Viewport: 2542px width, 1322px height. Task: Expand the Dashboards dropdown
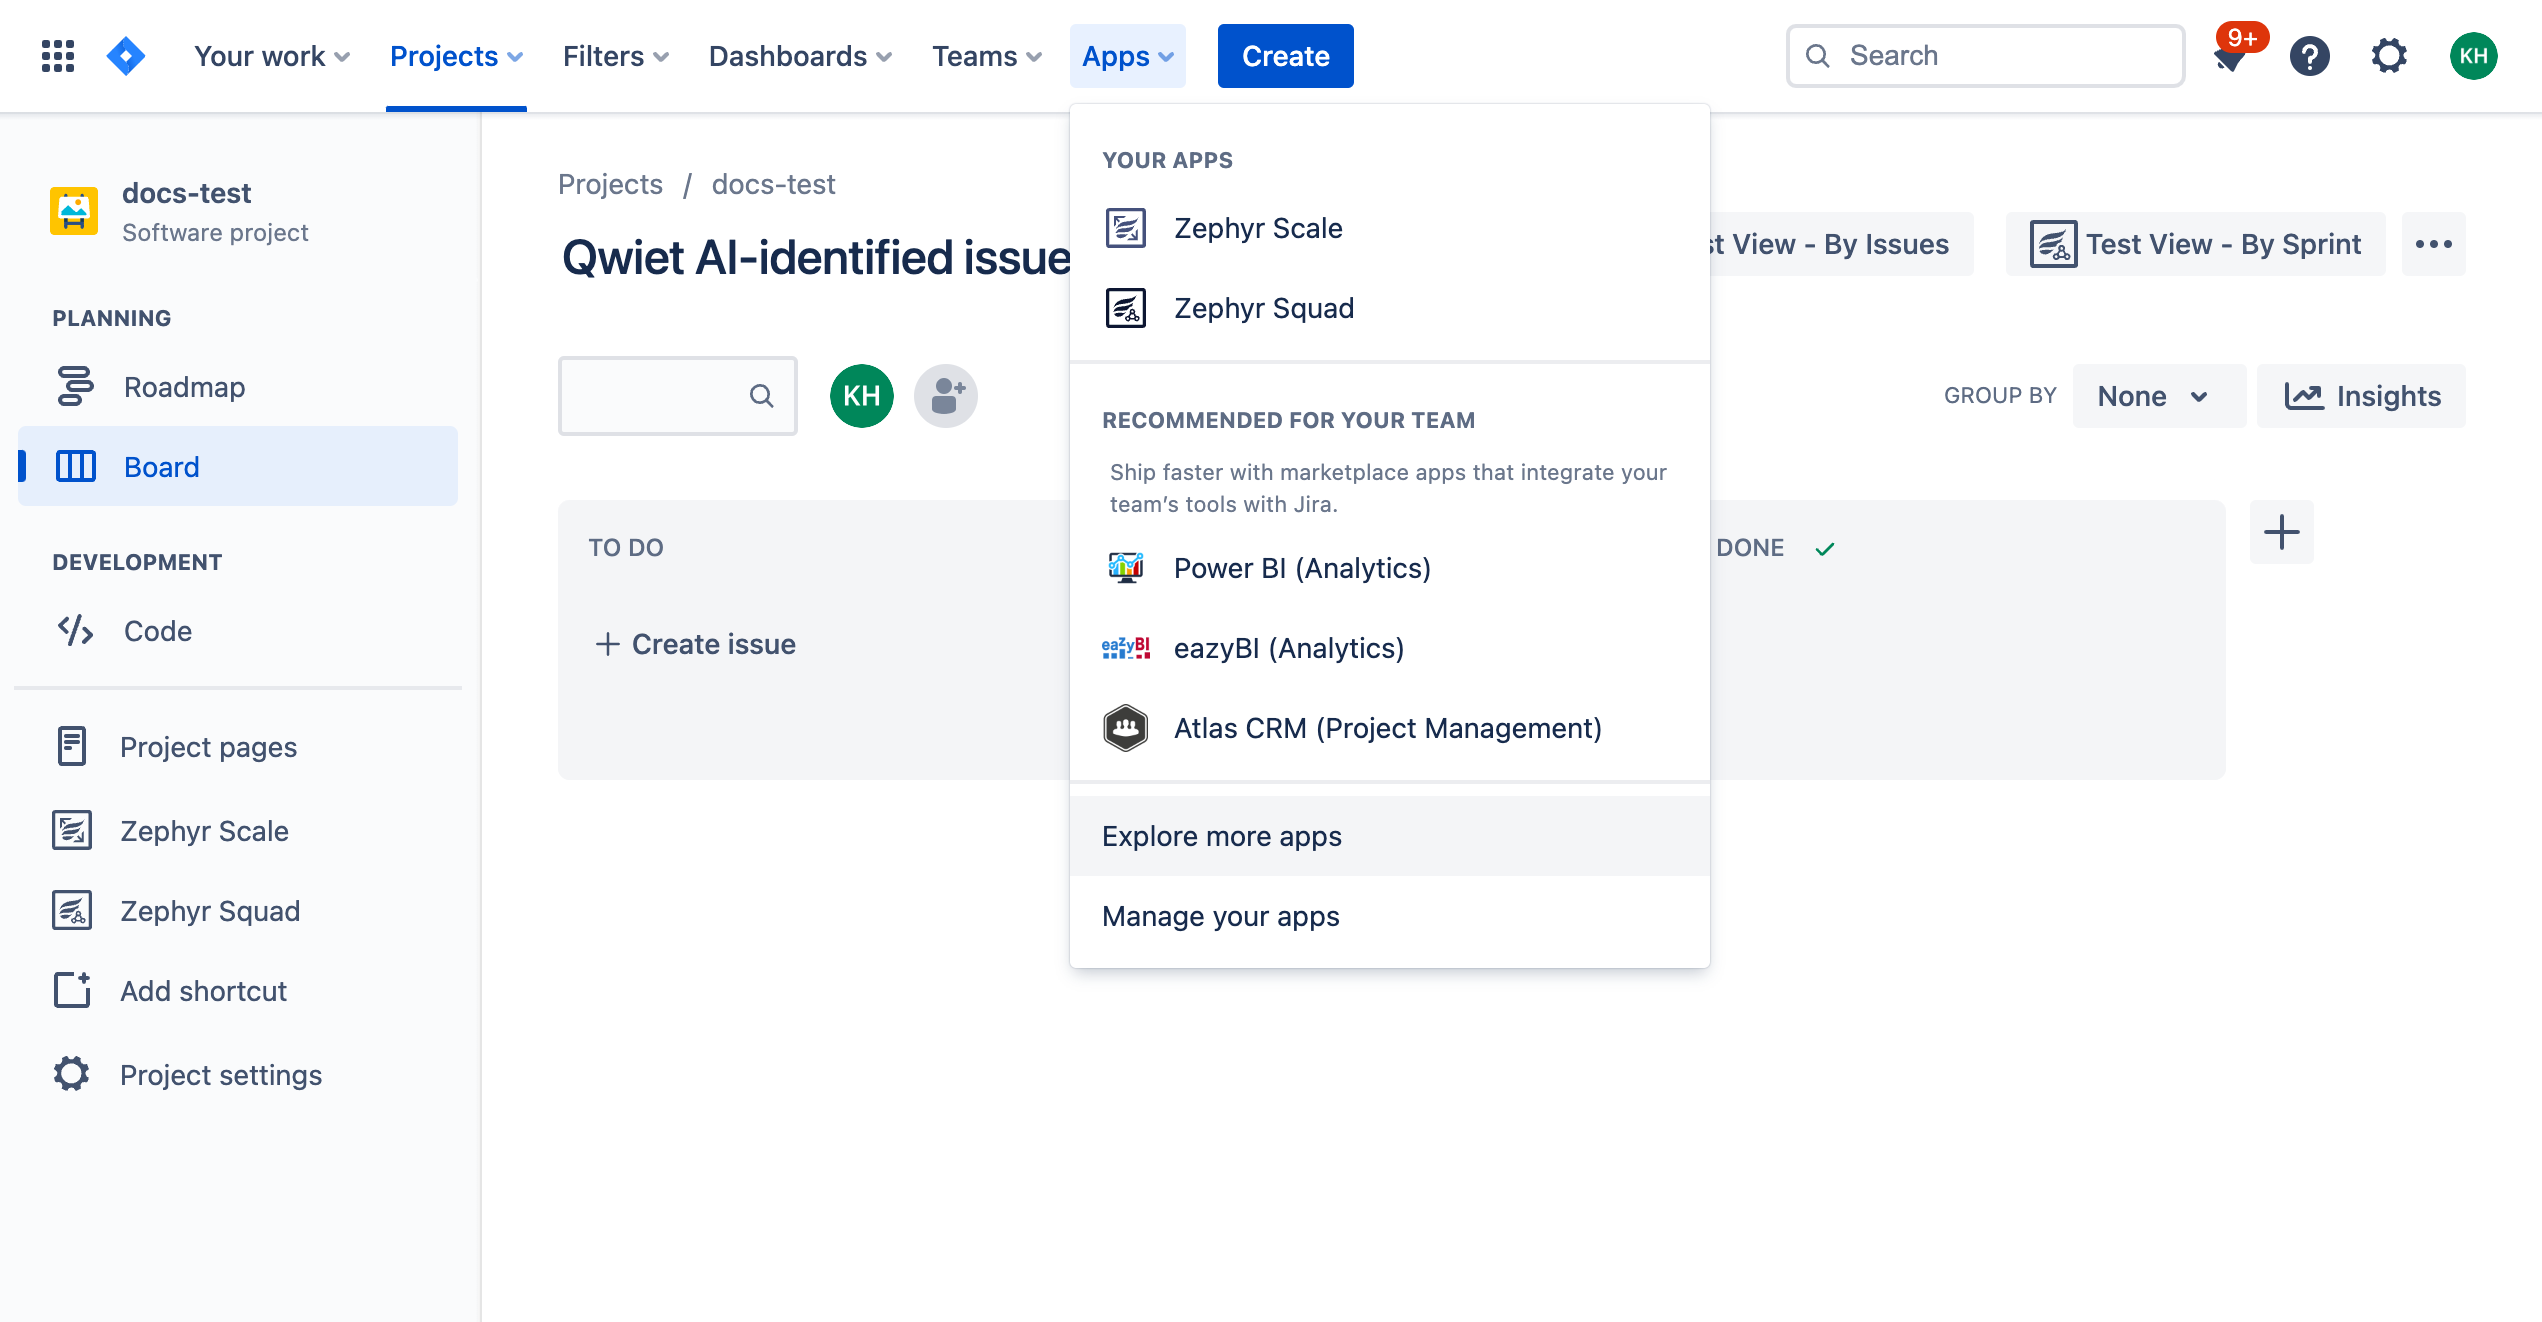800,56
